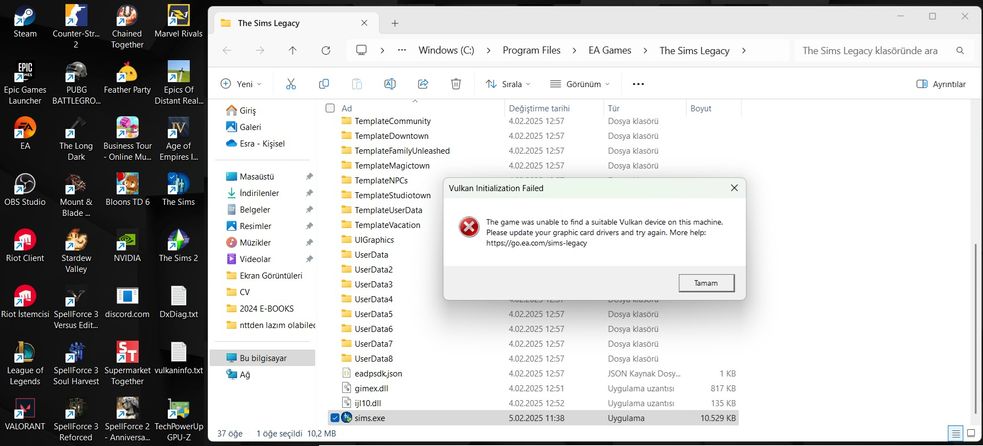Open The Long Dark shortcut
Viewport: 983px width, 446px height.
(76, 138)
